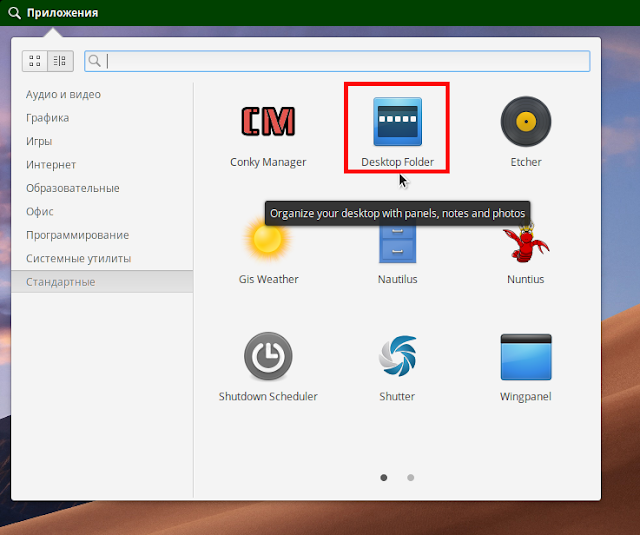Go to first page dot indicator
Viewport: 640px width, 535px height.
pyautogui.click(x=384, y=477)
